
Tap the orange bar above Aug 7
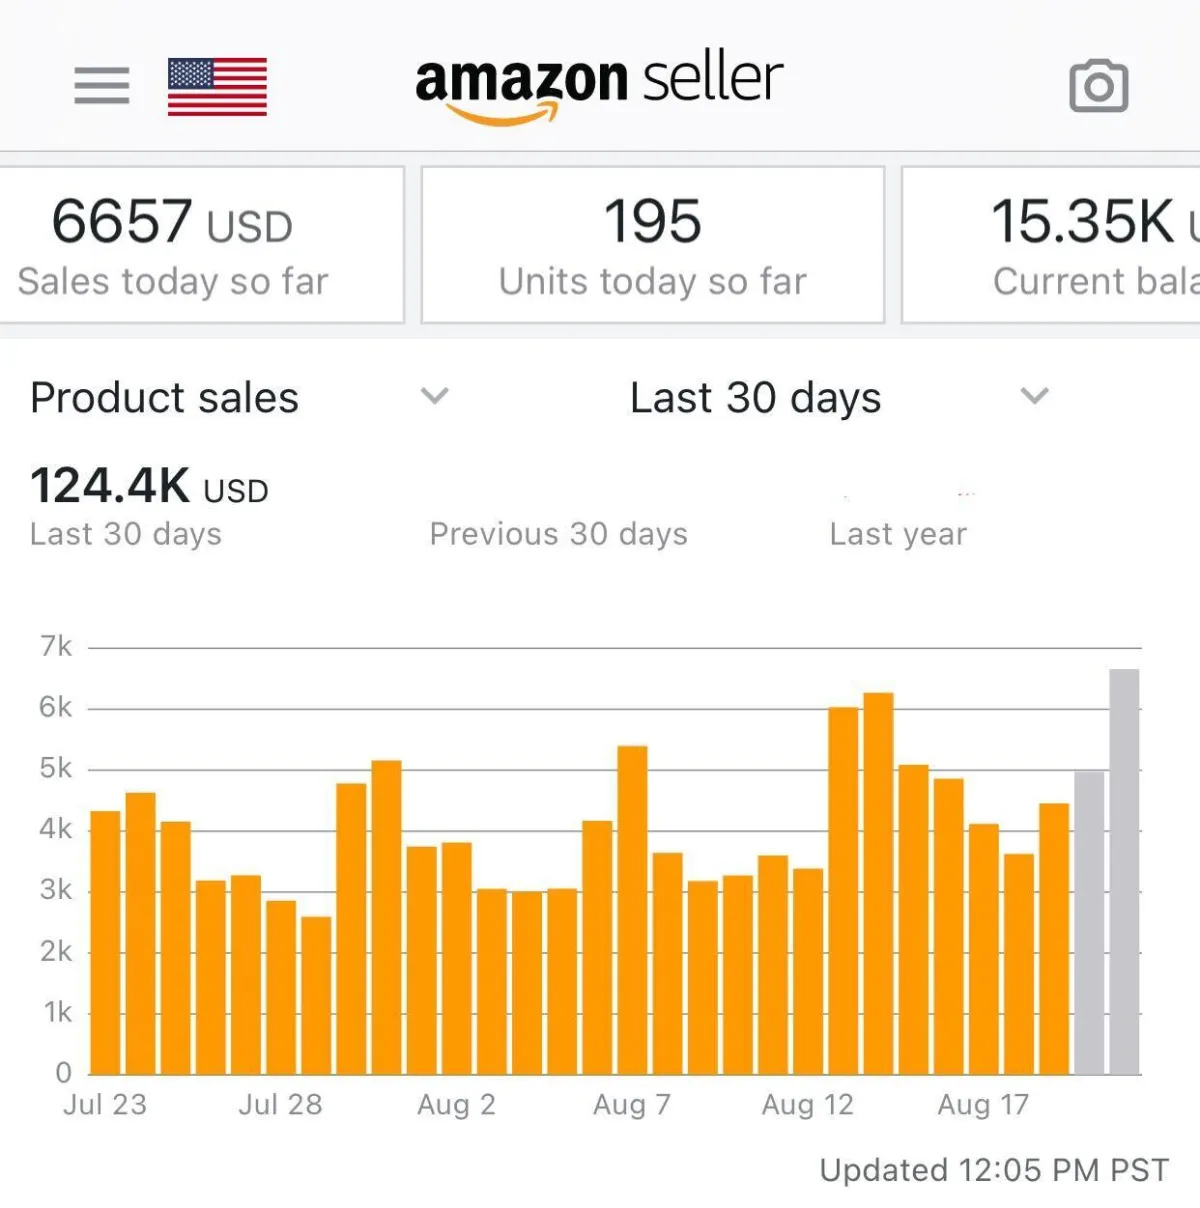[632, 910]
